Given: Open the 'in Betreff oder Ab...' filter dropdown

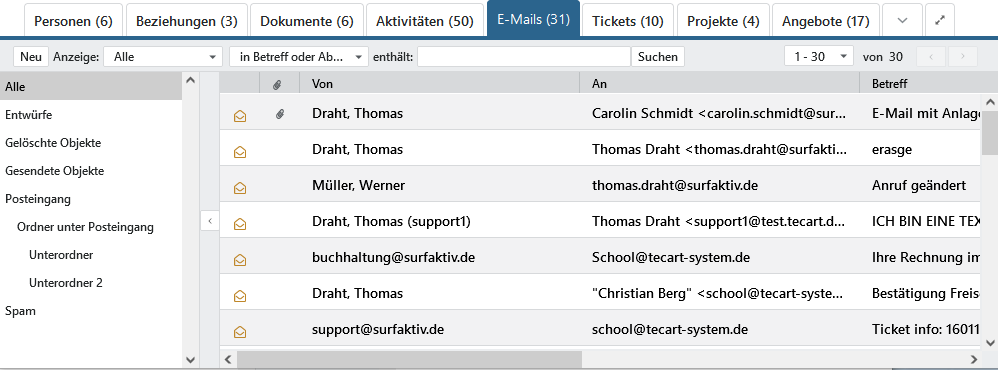Looking at the screenshot, I should click(x=299, y=57).
